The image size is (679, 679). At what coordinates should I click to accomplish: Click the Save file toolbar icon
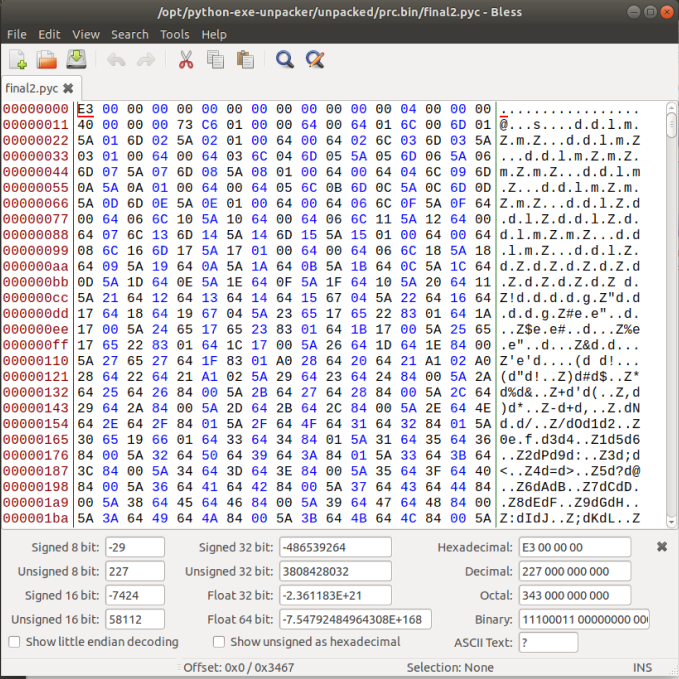tap(75, 60)
